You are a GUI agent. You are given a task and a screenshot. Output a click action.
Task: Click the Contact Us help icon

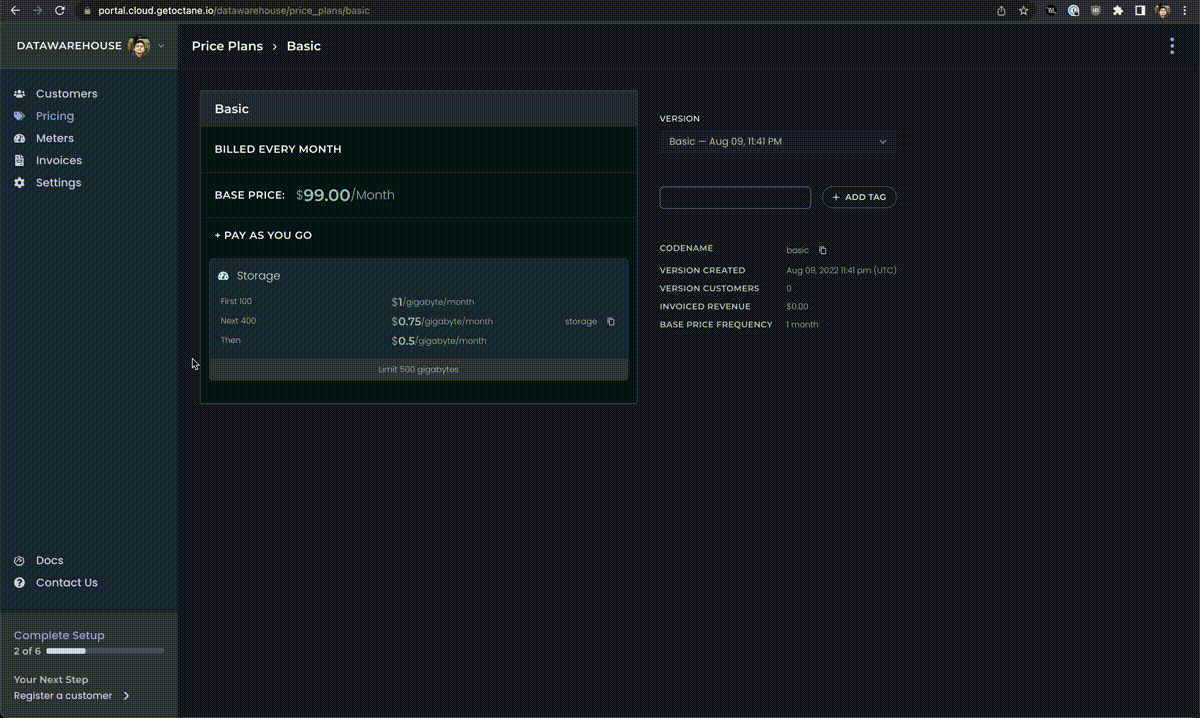pos(19,583)
